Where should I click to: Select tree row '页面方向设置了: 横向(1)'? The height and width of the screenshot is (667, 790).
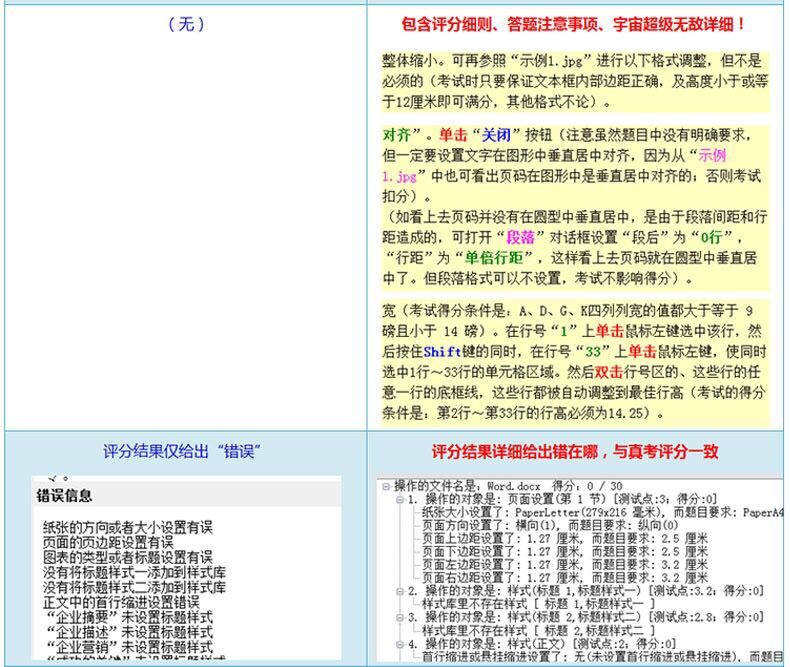tap(550, 525)
